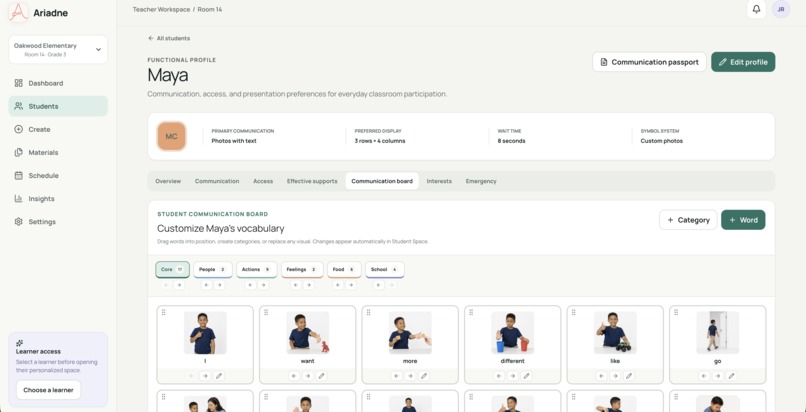Open the notifications bell
Viewport: 806px width, 412px height.
756,9
